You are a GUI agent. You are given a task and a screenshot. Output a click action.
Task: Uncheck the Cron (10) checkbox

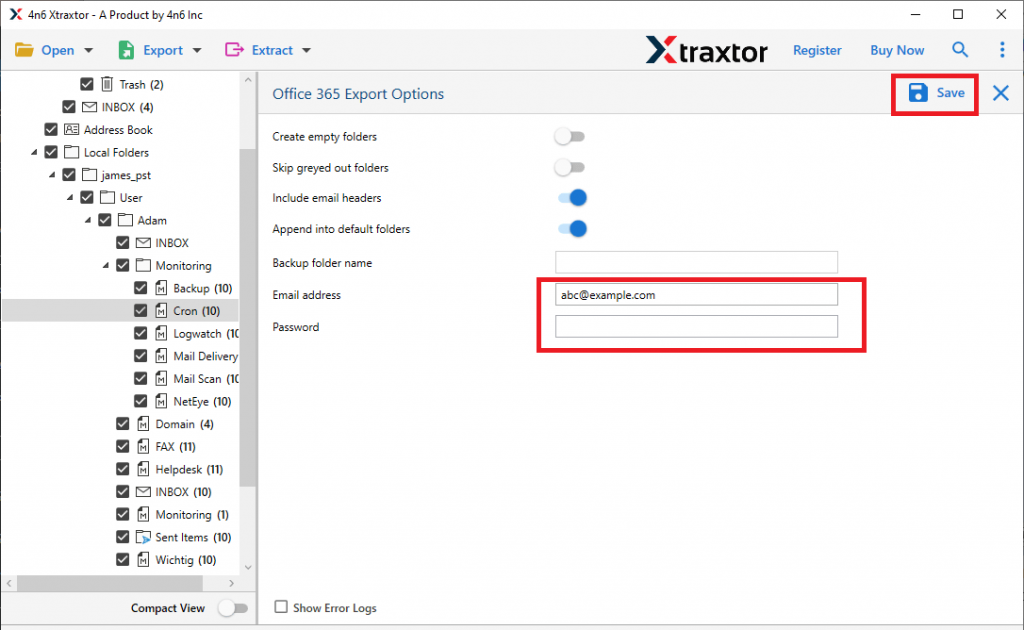[x=140, y=311]
